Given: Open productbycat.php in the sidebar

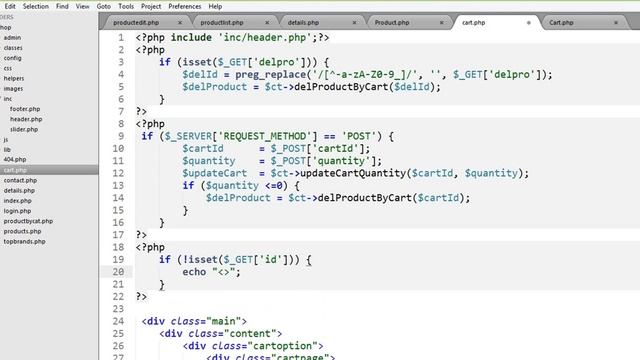Looking at the screenshot, I should click(x=28, y=221).
